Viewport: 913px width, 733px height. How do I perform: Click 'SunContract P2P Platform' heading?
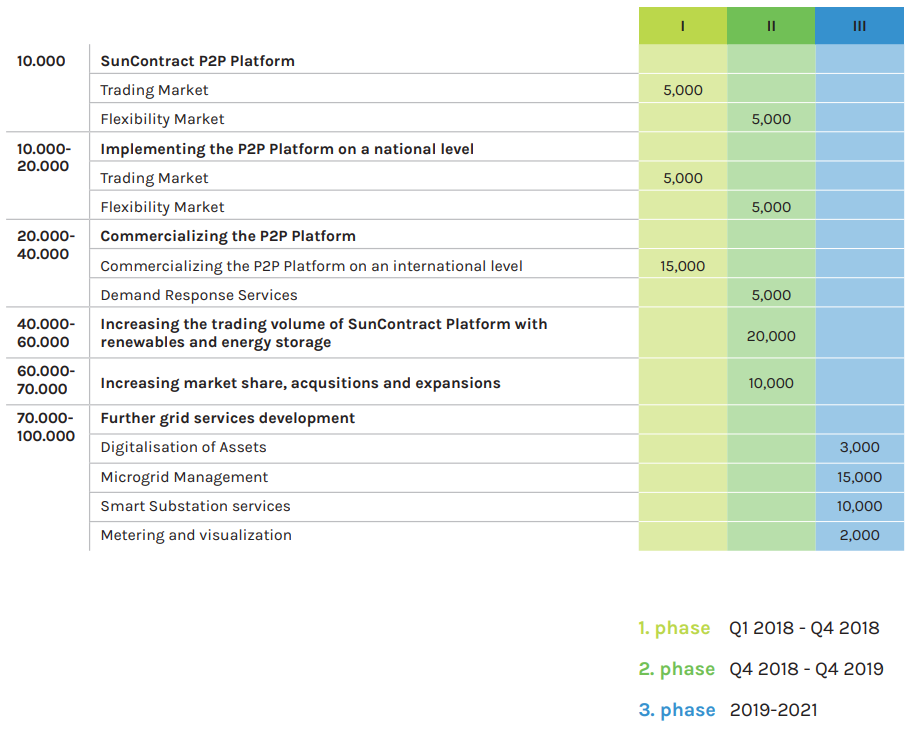tap(197, 61)
